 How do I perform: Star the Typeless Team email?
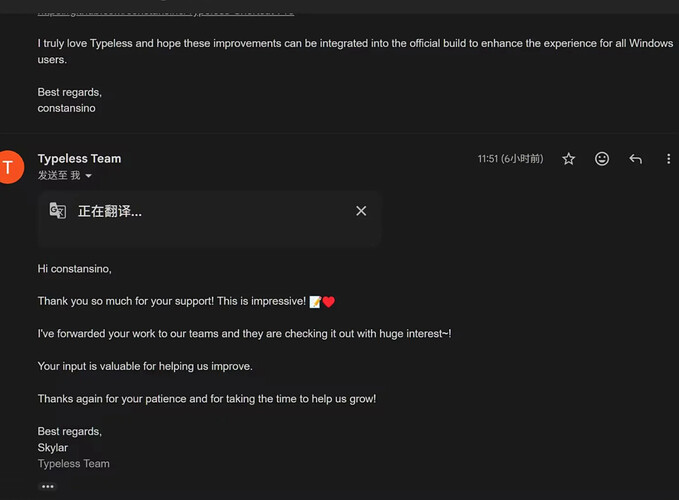[x=568, y=159]
